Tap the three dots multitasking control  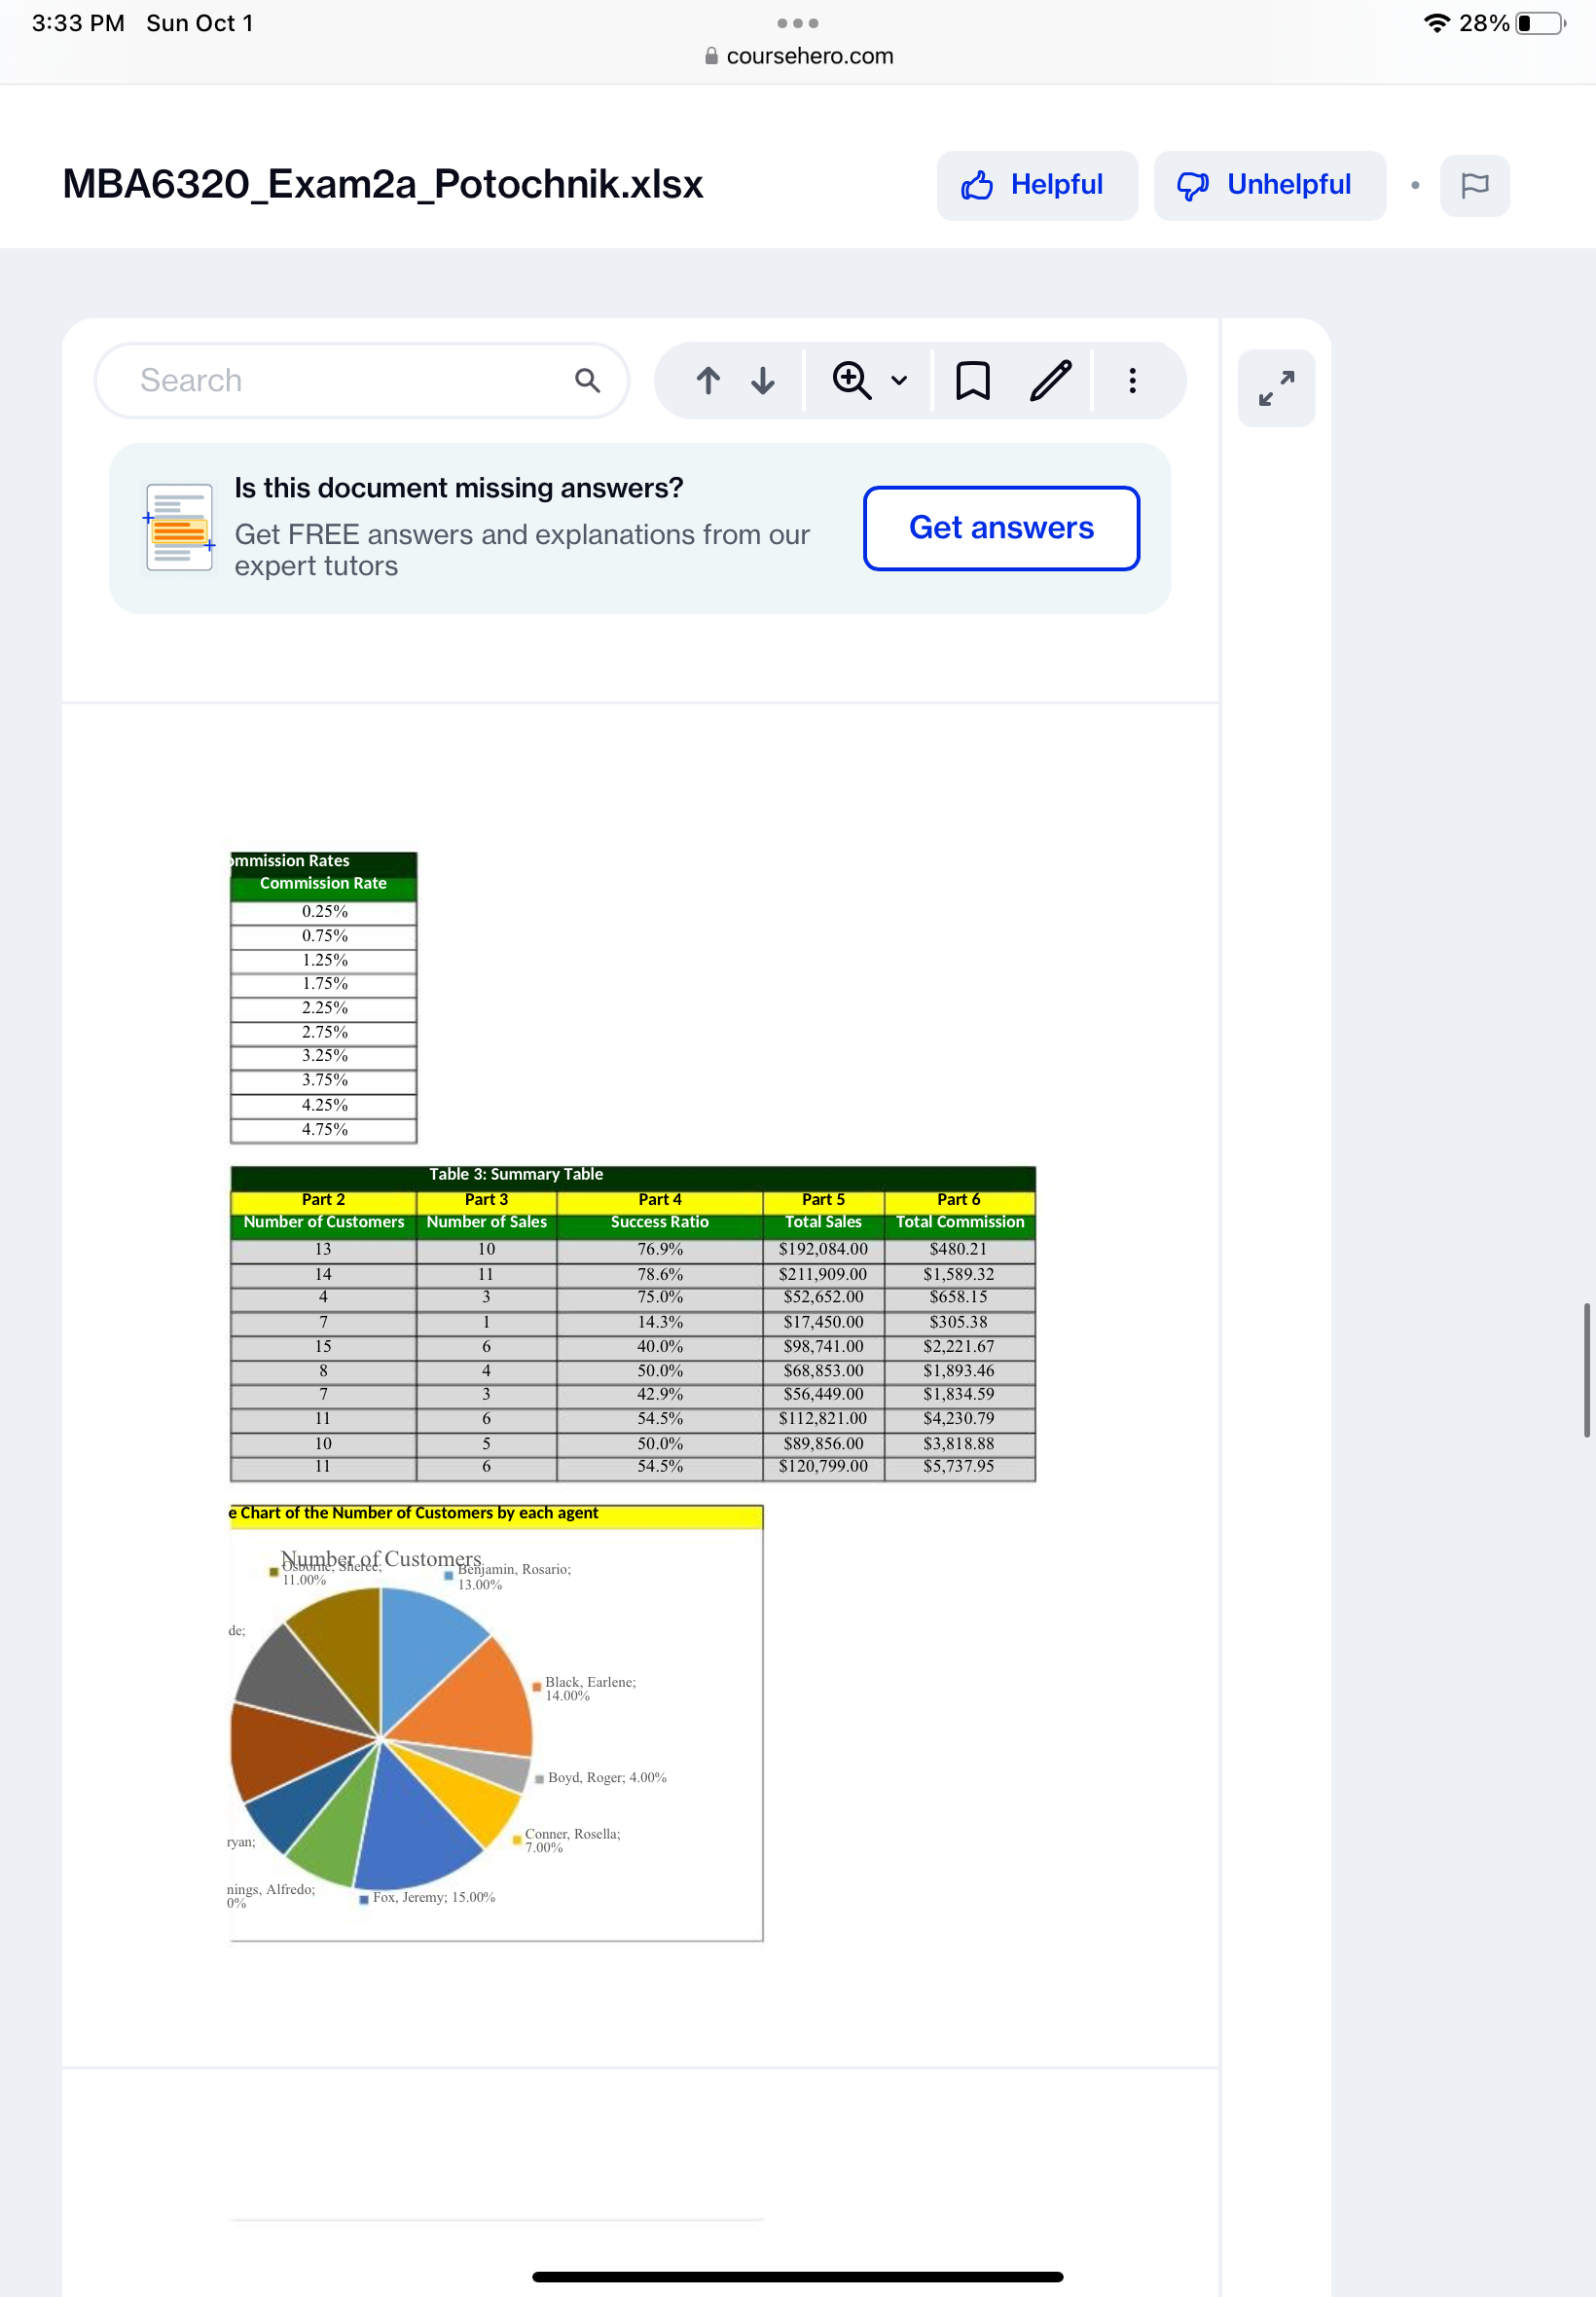[798, 23]
